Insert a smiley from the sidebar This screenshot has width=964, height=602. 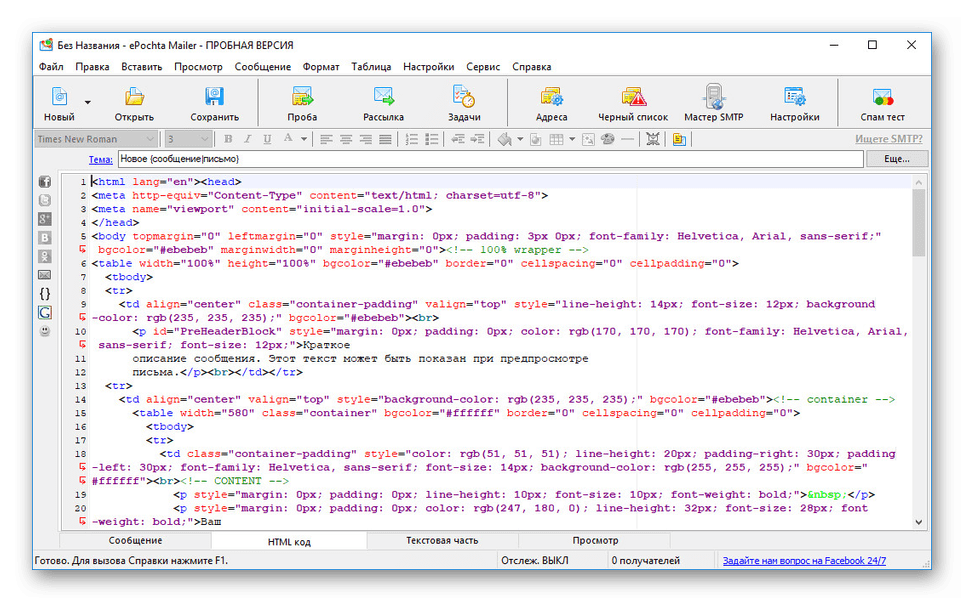click(x=44, y=331)
